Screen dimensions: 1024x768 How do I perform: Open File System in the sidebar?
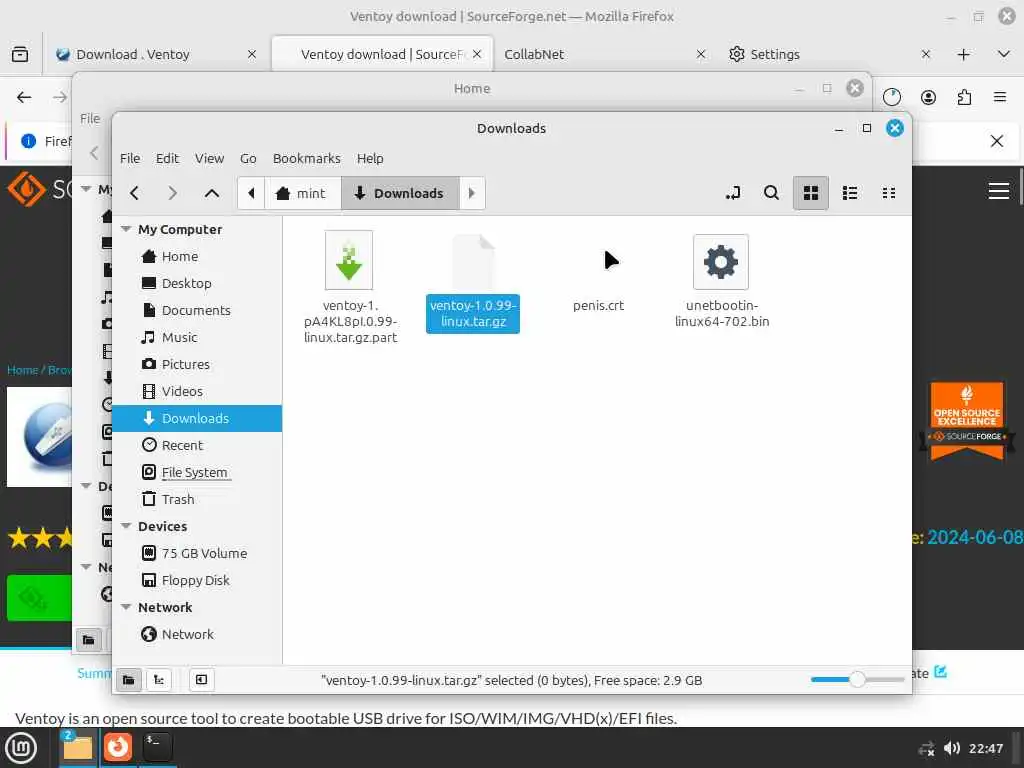tap(197, 472)
